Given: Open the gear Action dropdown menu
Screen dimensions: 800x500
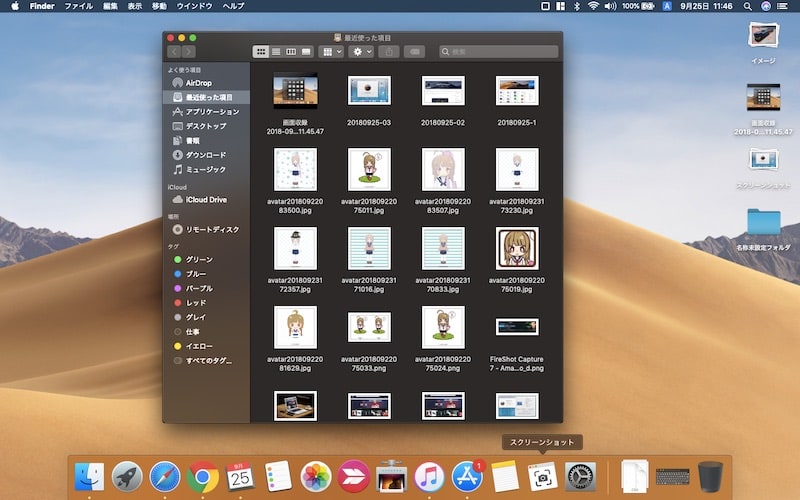Looking at the screenshot, I should point(361,50).
